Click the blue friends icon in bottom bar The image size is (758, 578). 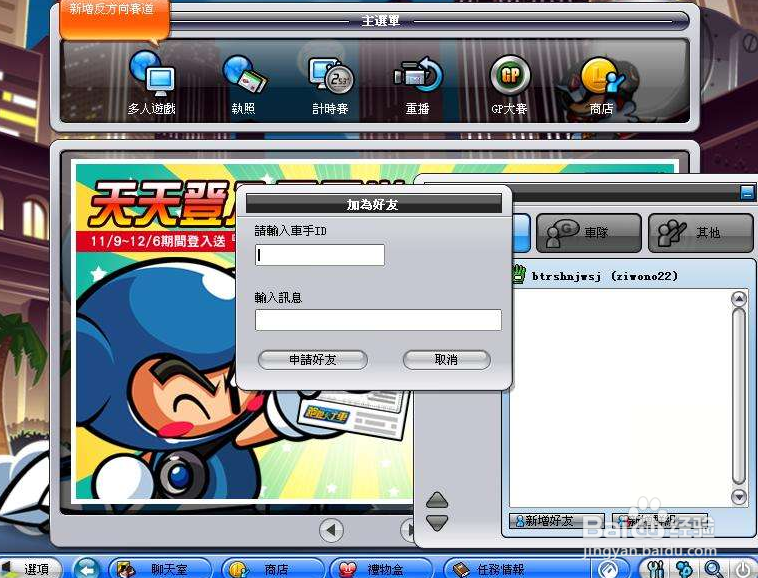click(684, 569)
